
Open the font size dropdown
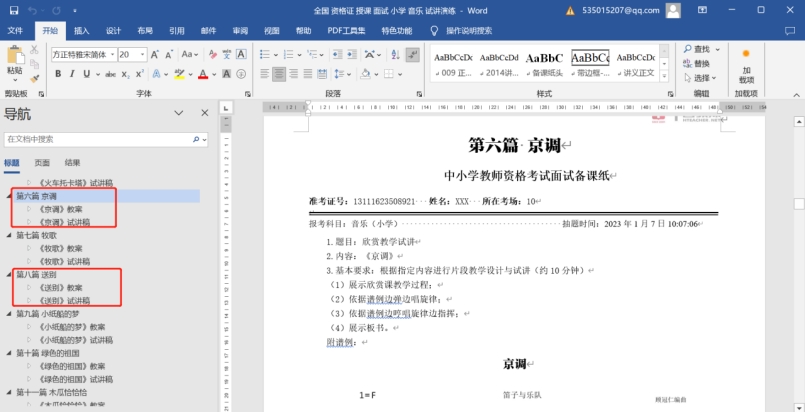[142, 54]
